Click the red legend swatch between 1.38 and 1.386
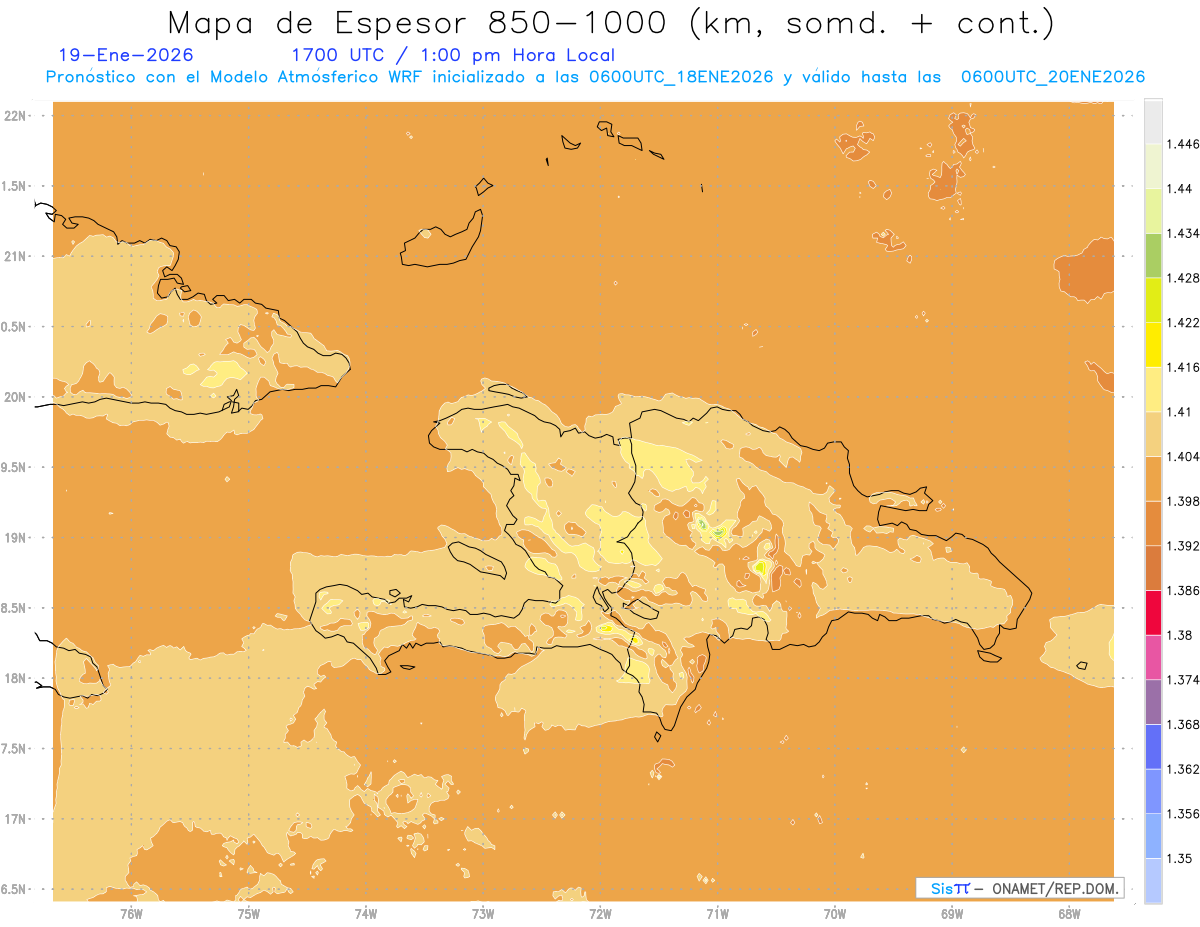This screenshot has width=1200, height=927. point(1153,613)
